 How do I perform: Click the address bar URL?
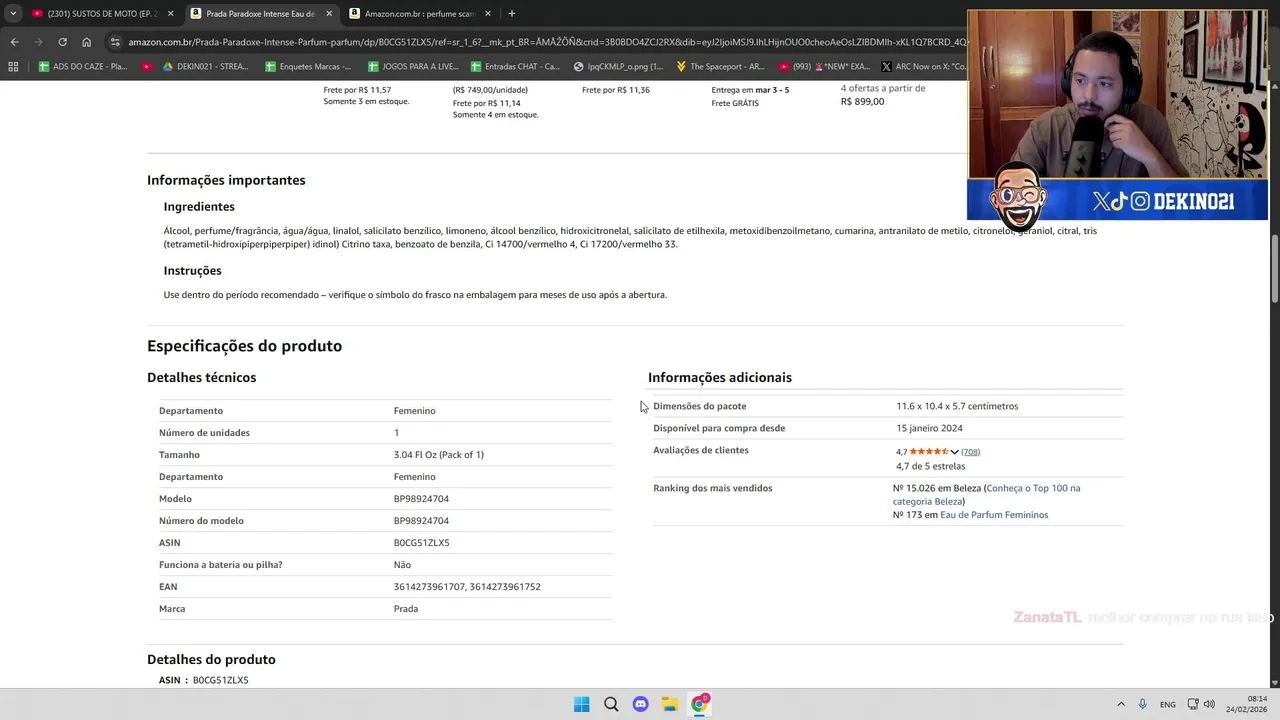545,42
